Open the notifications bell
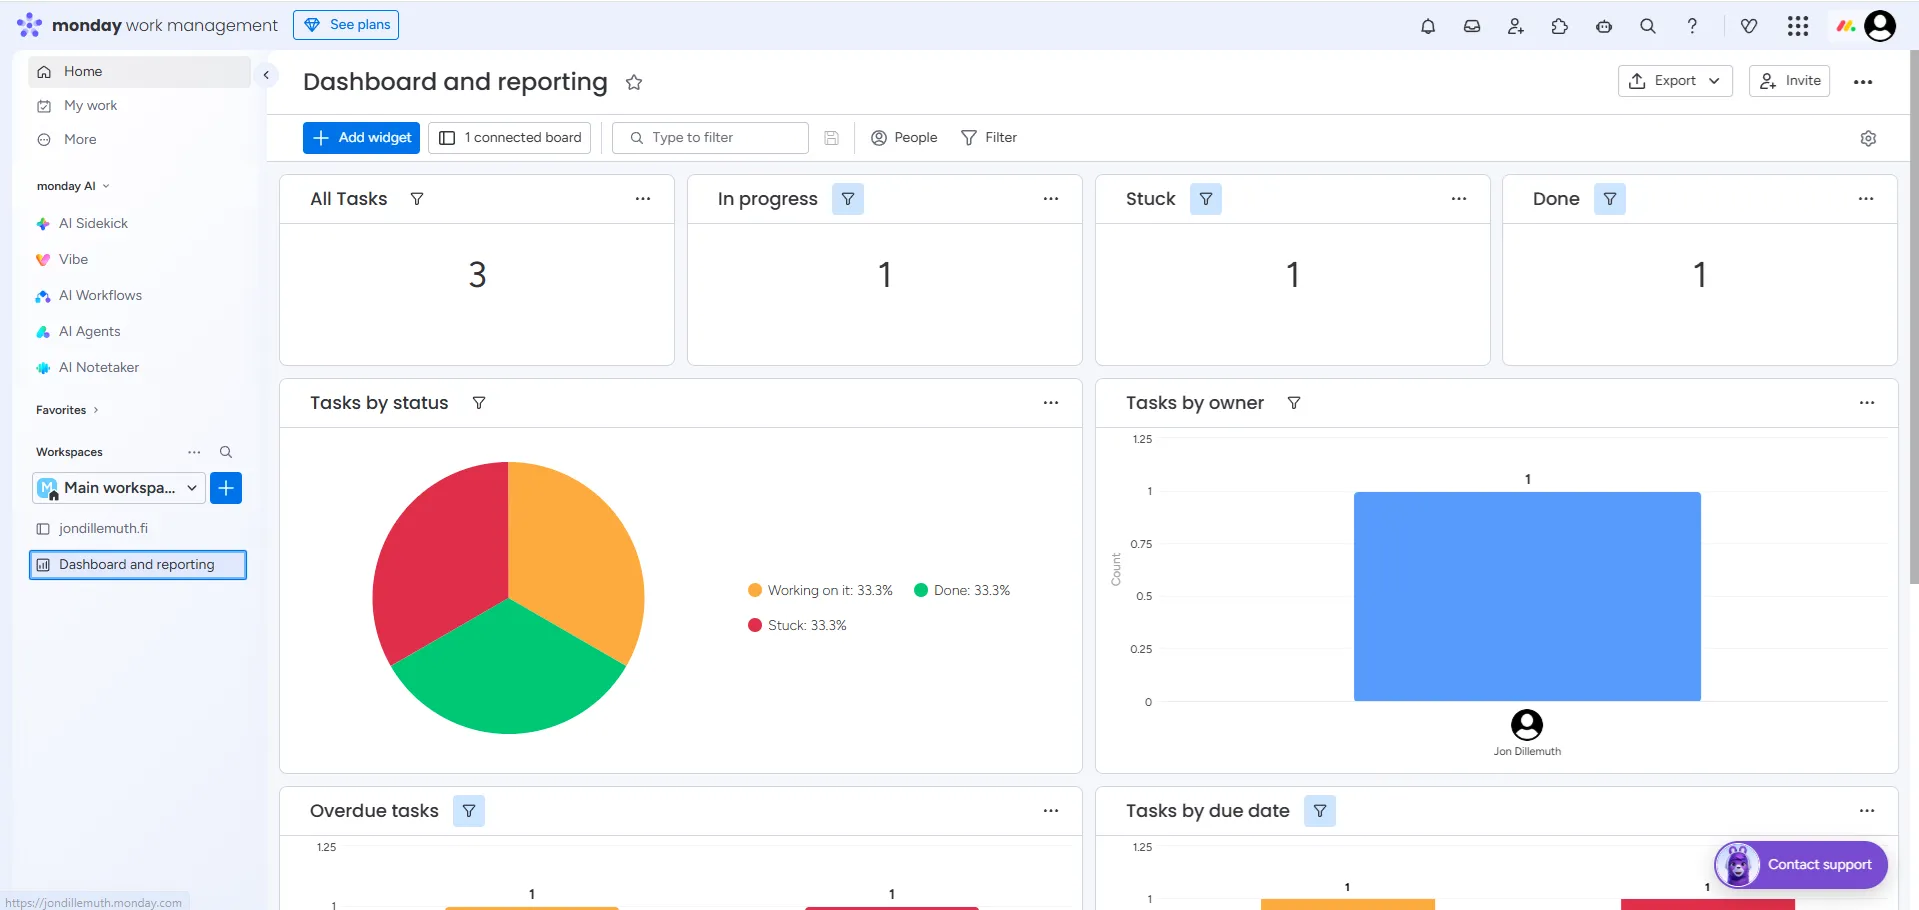This screenshot has height=910, width=1919. point(1428,26)
